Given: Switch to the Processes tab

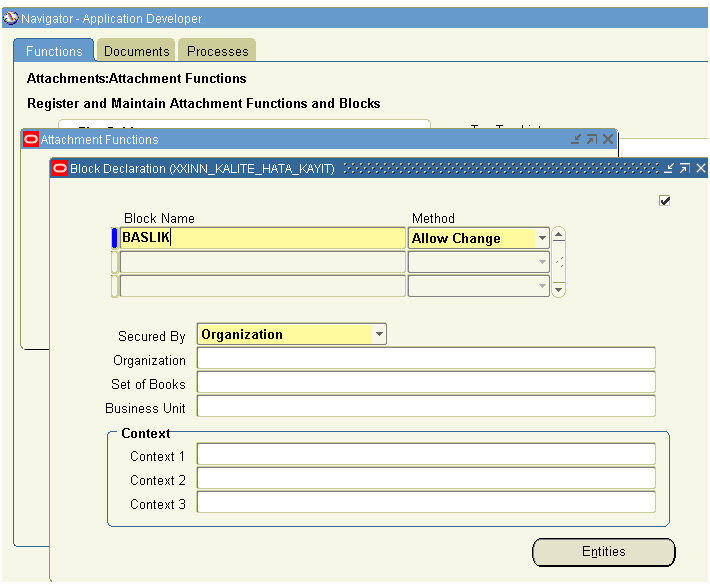Looking at the screenshot, I should point(217,51).
